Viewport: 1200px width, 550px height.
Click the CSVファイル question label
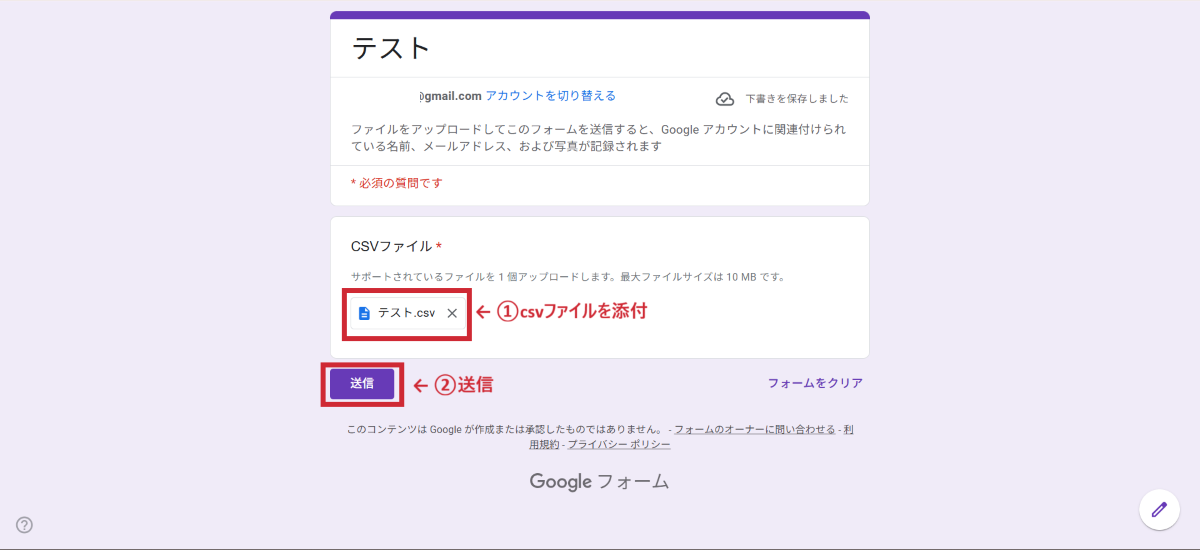coord(391,246)
